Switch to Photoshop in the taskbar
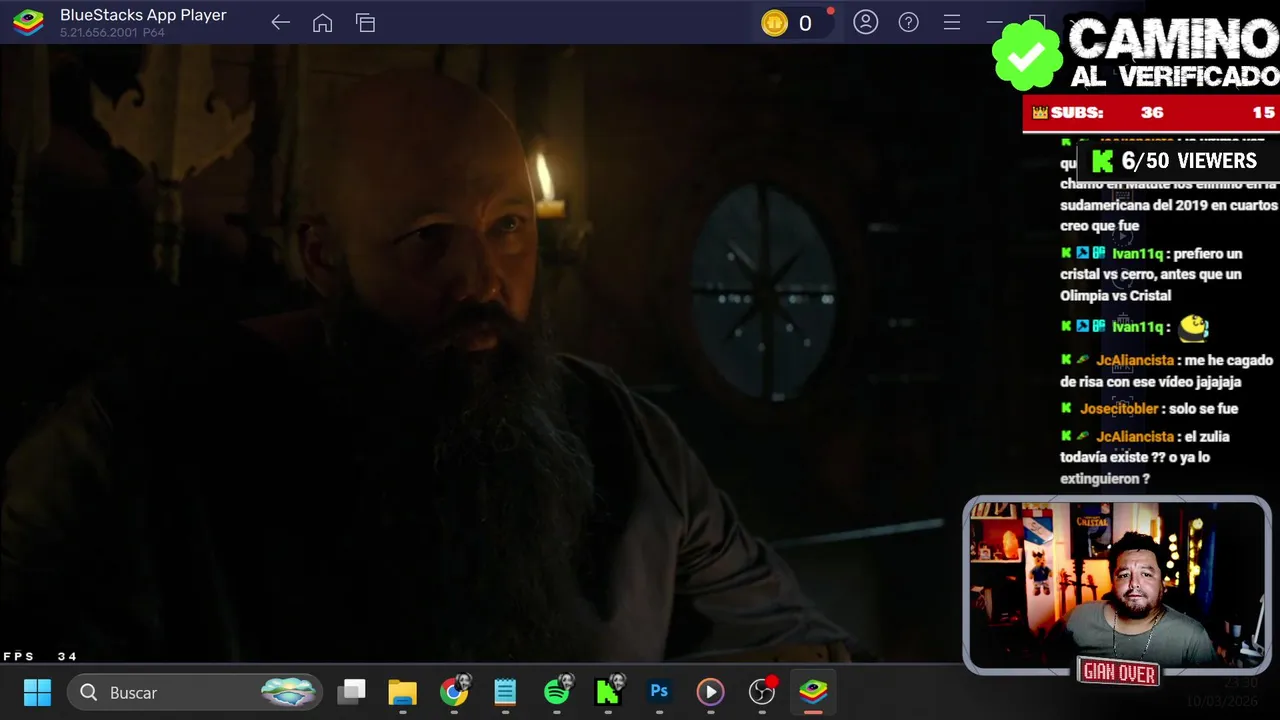 tap(659, 691)
